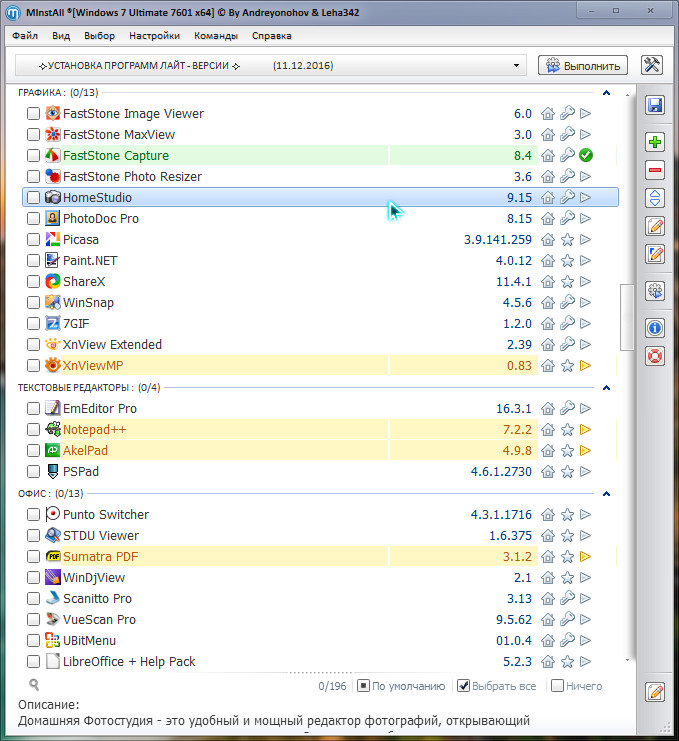
Task: Open the Вид menu
Action: click(61, 36)
